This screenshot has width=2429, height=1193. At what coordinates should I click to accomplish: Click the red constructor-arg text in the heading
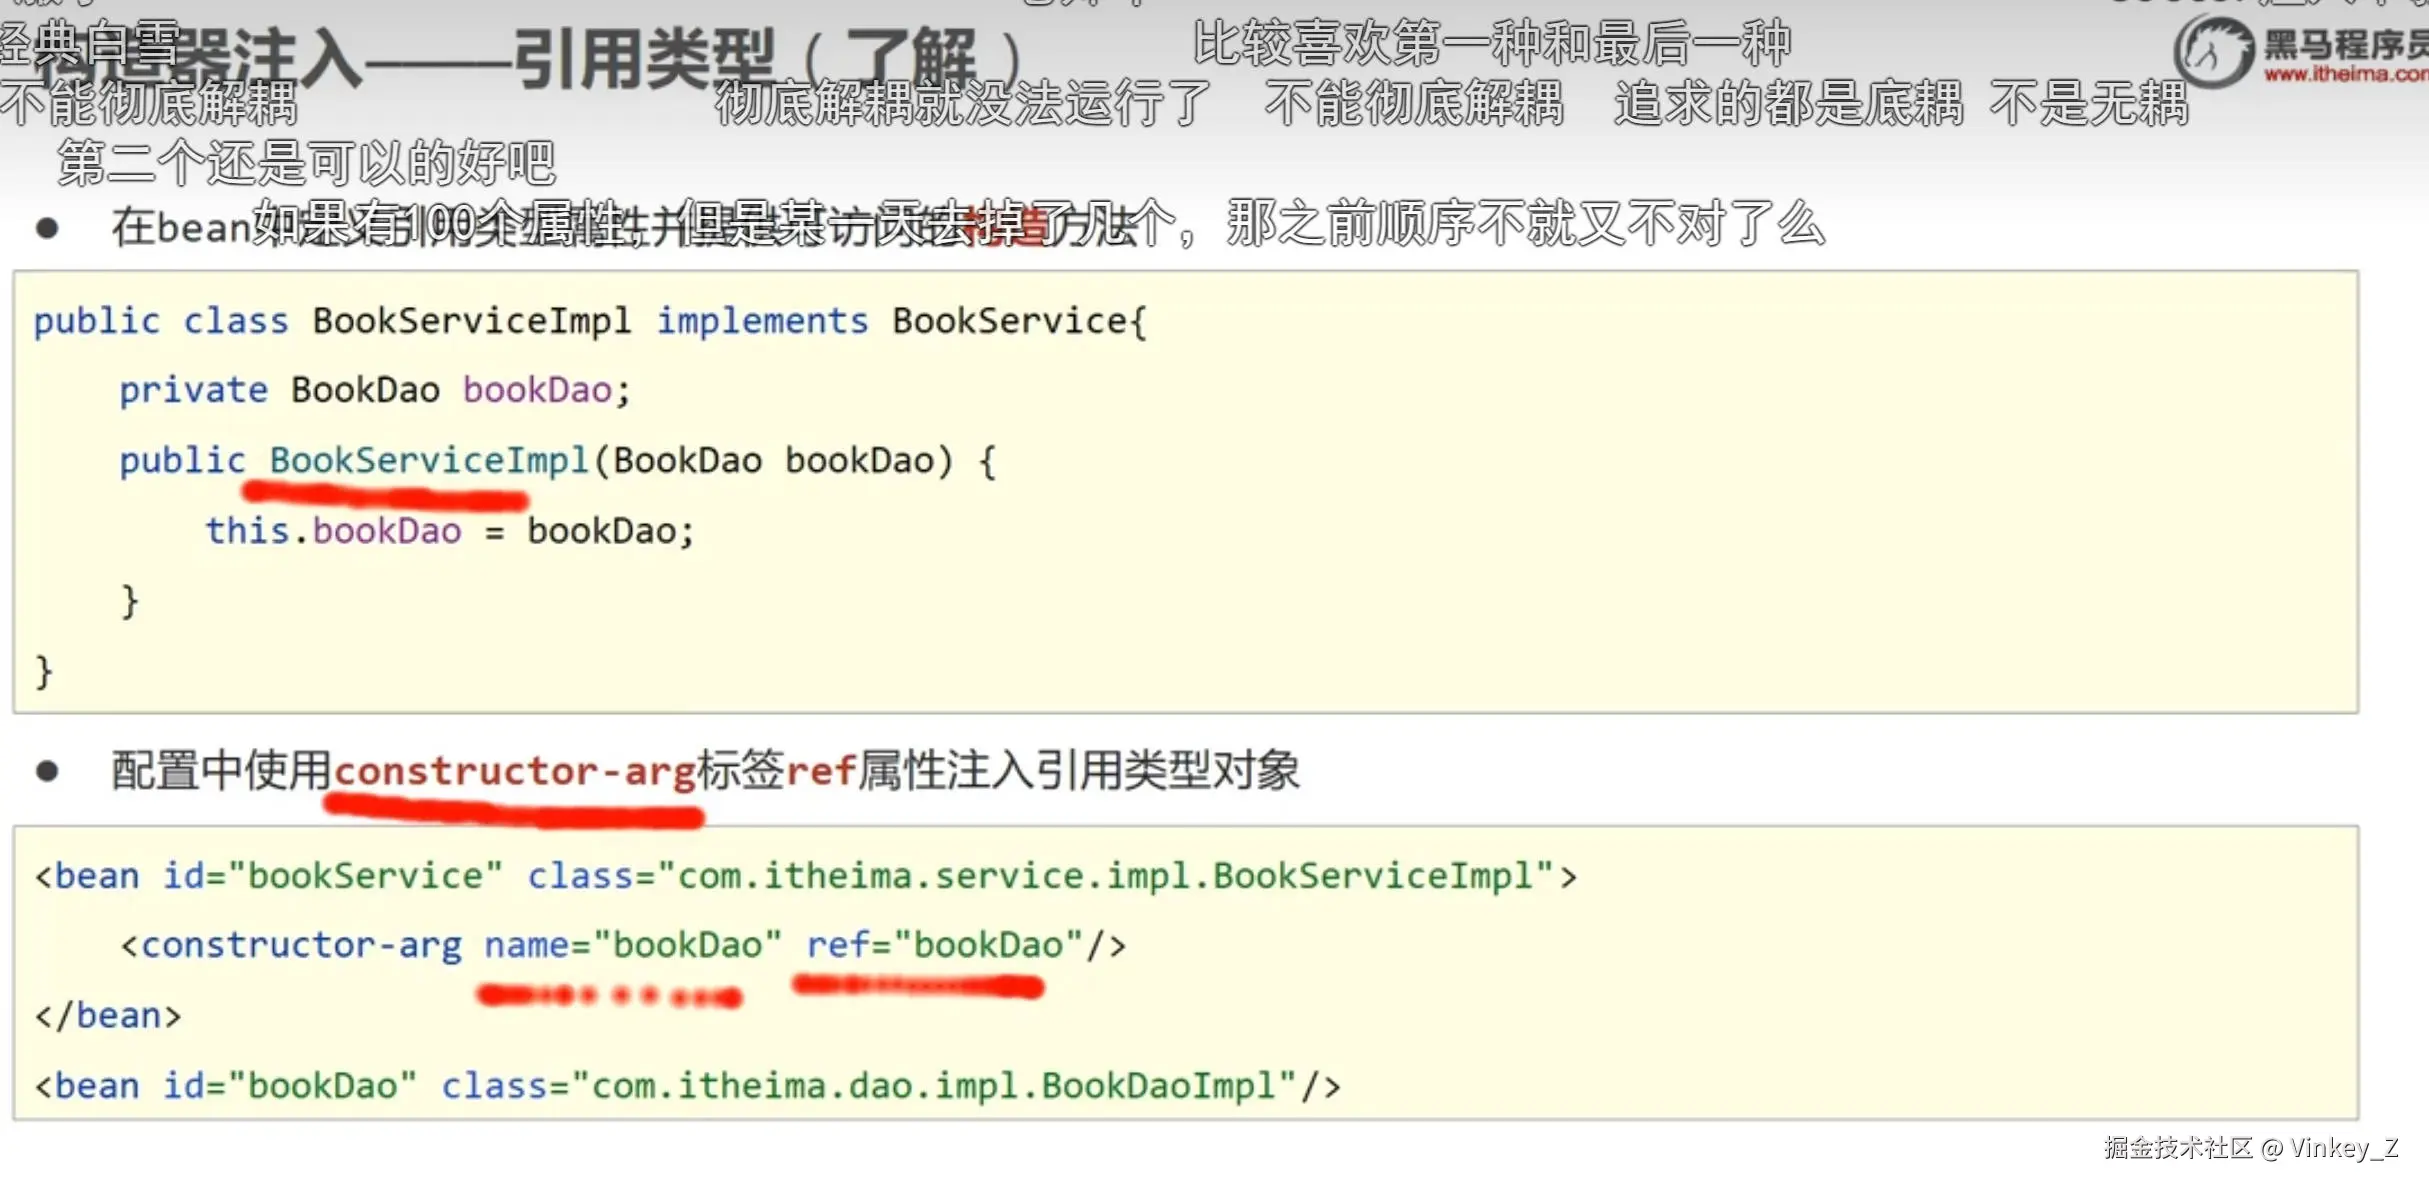[515, 771]
